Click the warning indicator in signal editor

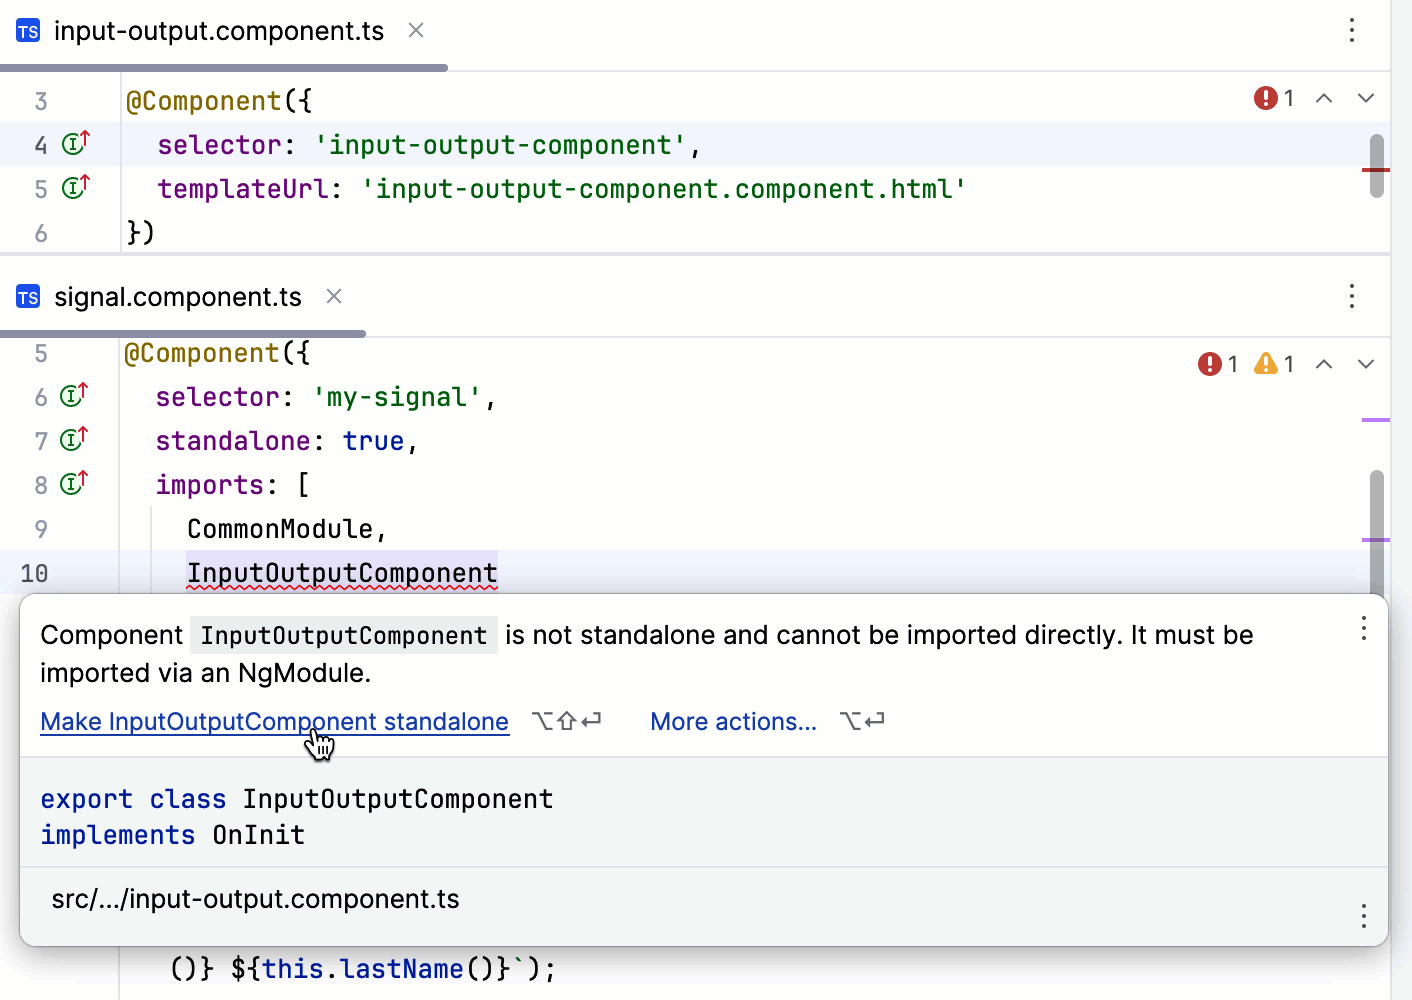[1274, 364]
